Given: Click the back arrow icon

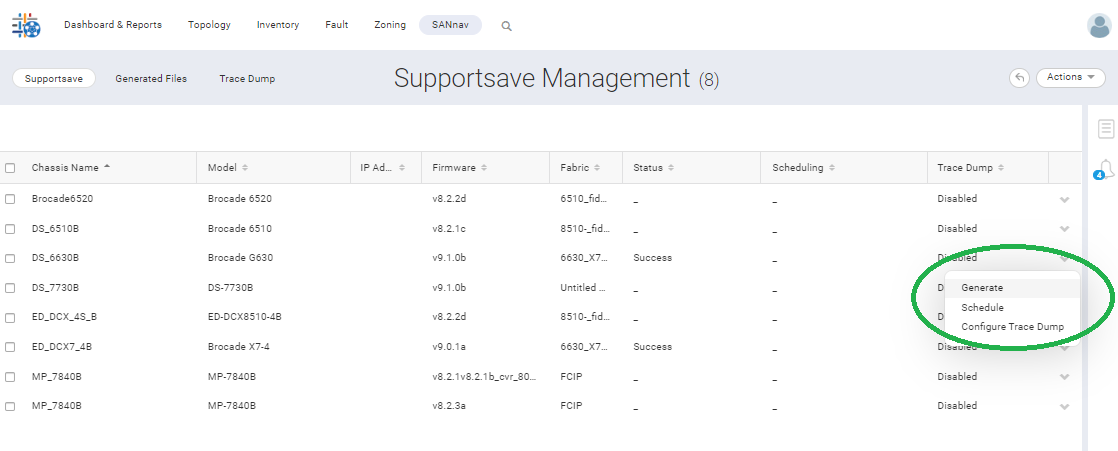Looking at the screenshot, I should 1019,77.
